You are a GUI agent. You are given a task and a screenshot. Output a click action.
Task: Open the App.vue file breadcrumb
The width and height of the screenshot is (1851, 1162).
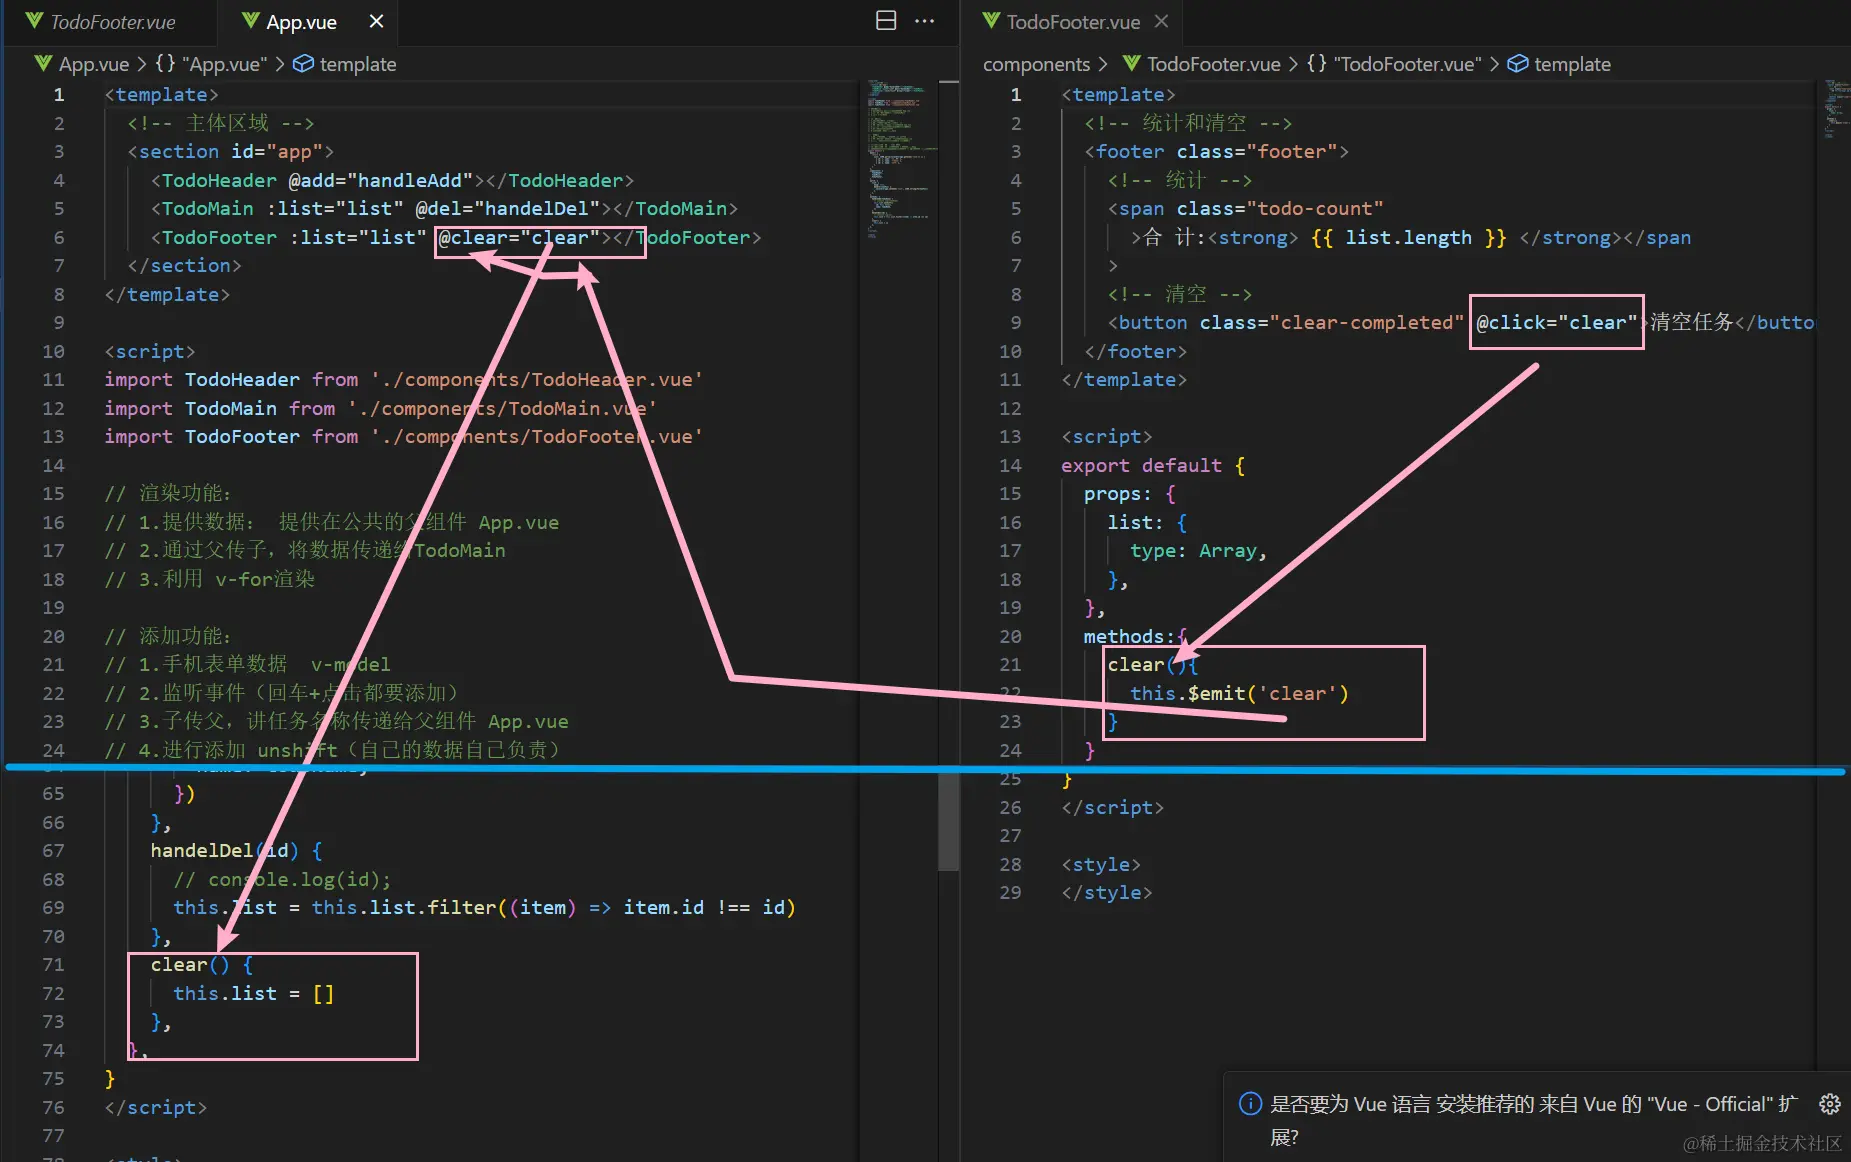pyautogui.click(x=94, y=64)
